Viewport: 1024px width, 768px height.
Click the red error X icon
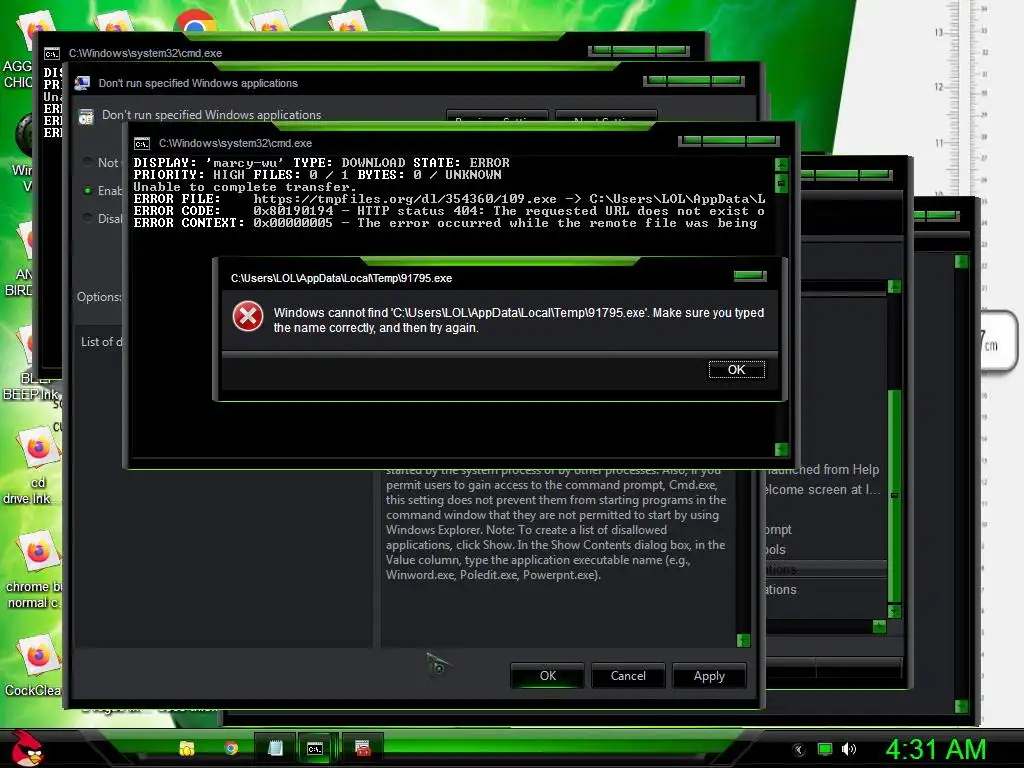point(248,317)
